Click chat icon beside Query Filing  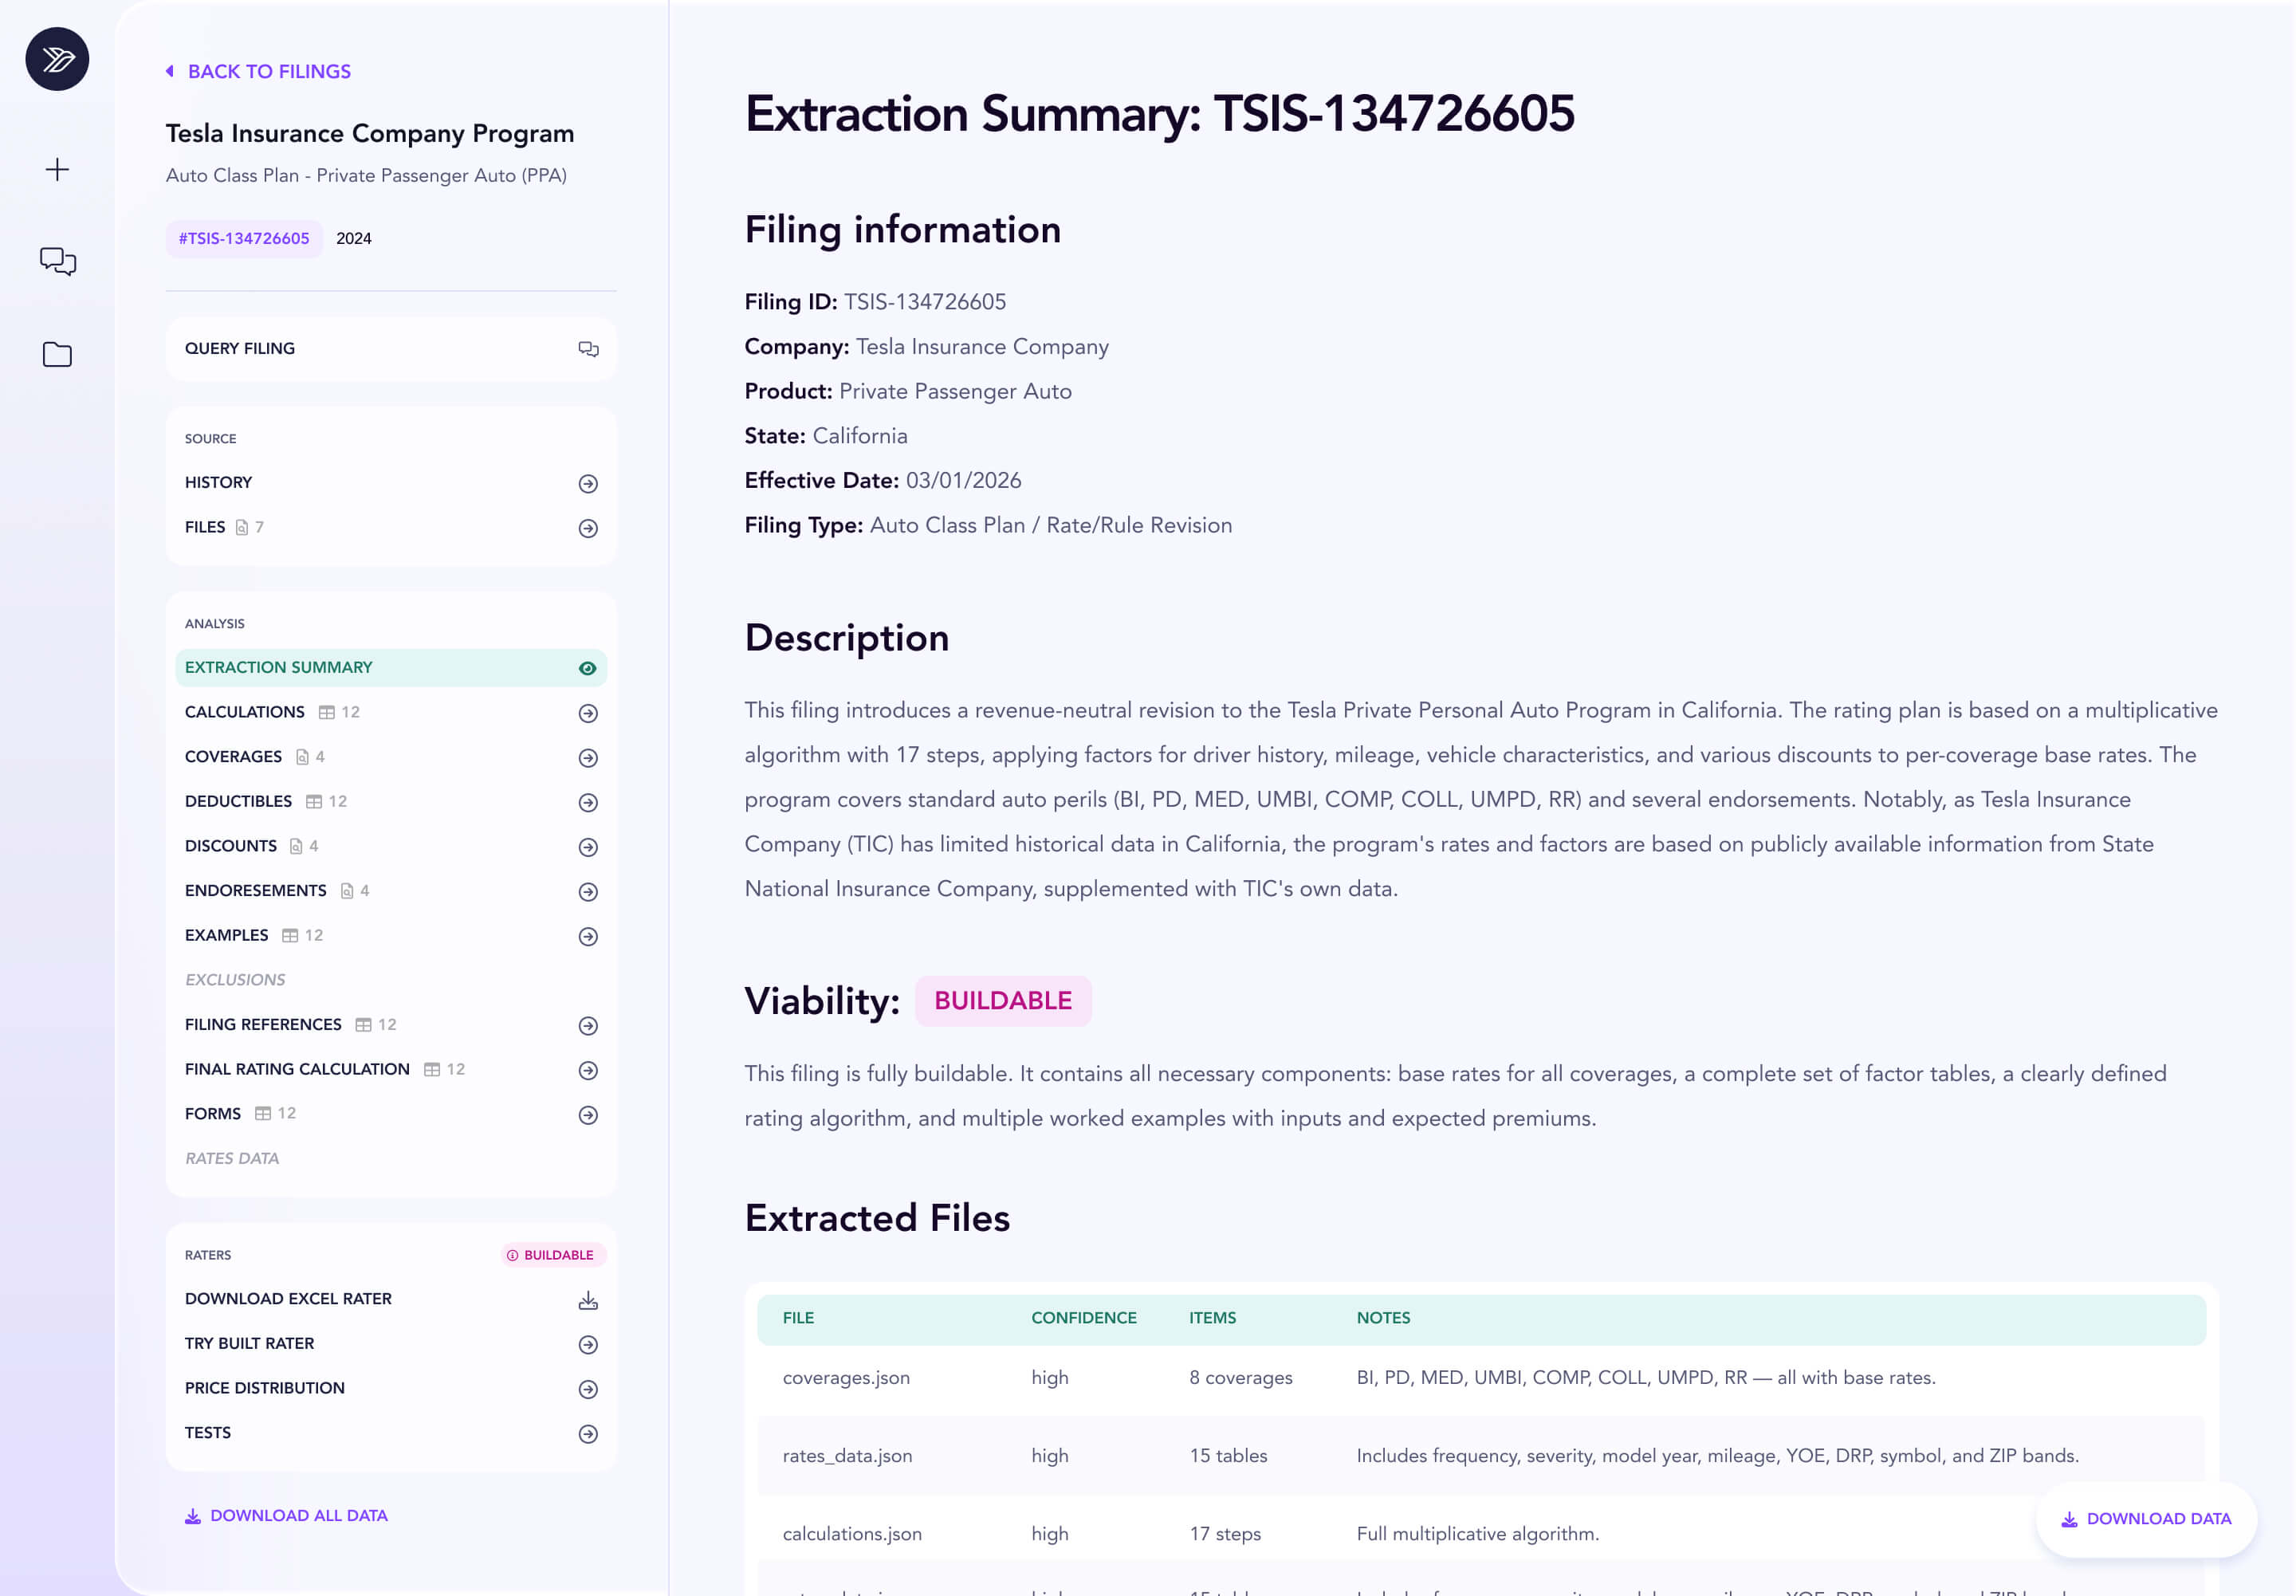(588, 349)
